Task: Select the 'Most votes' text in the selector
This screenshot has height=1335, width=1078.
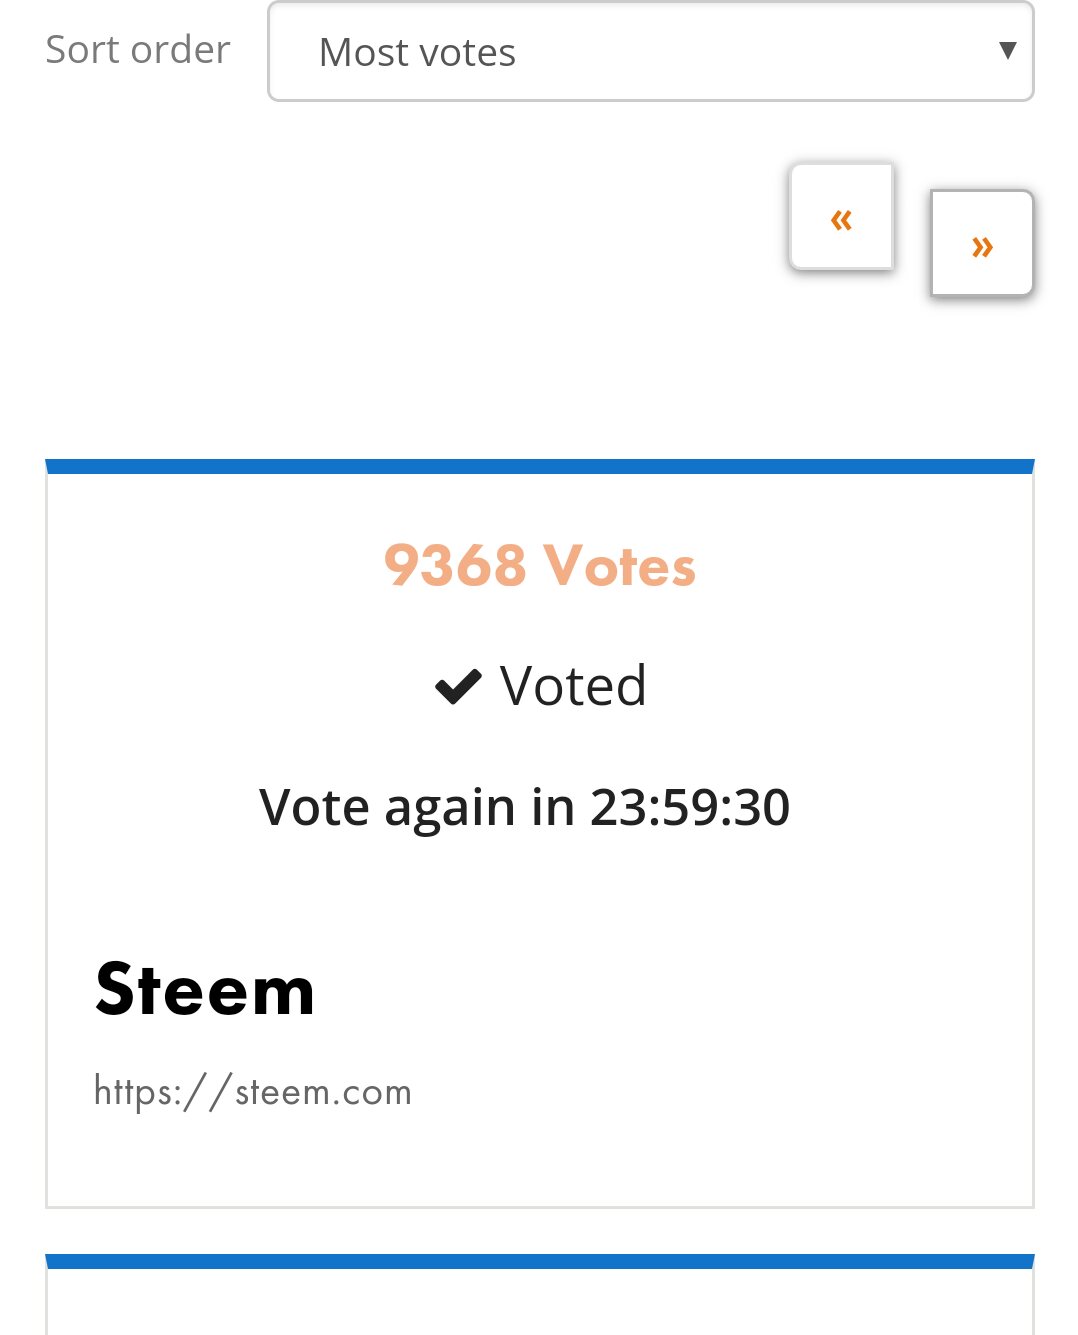Action: click(417, 52)
